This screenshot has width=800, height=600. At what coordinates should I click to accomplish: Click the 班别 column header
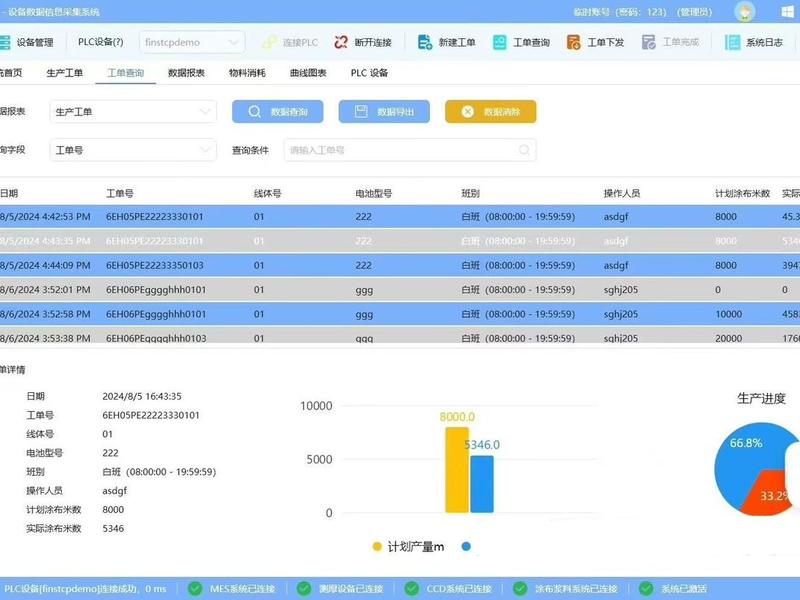click(x=470, y=193)
